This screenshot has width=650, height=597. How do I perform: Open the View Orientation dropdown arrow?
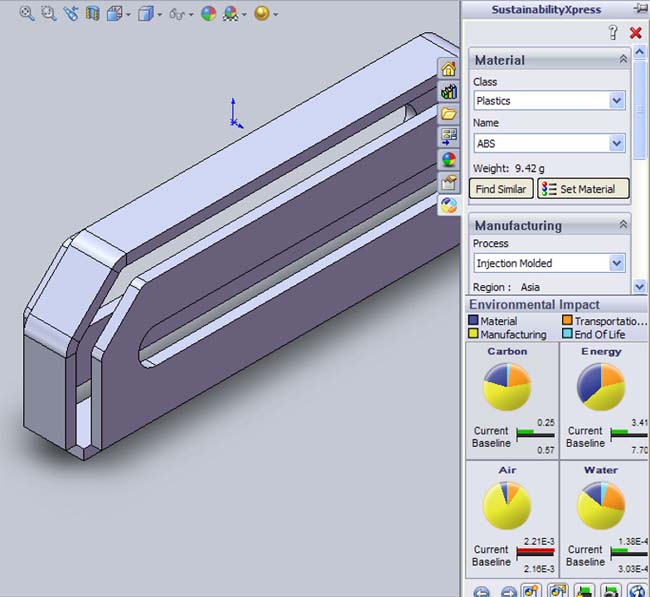coord(128,15)
